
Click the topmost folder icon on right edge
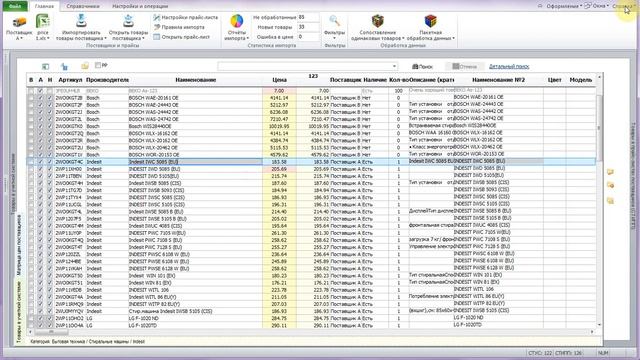pyautogui.click(x=610, y=172)
